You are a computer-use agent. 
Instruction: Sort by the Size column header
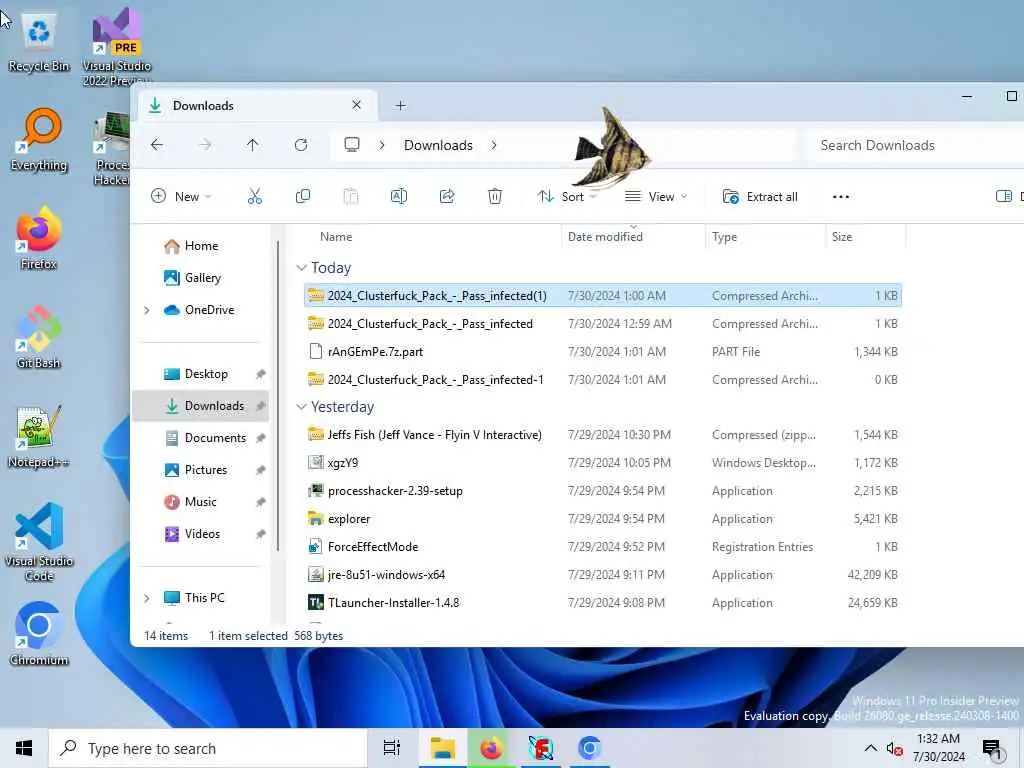pyautogui.click(x=842, y=237)
